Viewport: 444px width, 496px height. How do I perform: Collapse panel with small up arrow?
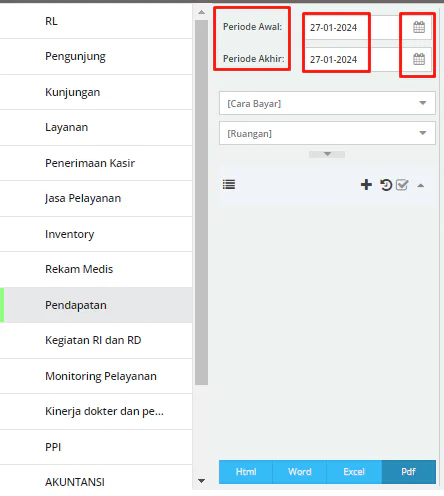[421, 186]
